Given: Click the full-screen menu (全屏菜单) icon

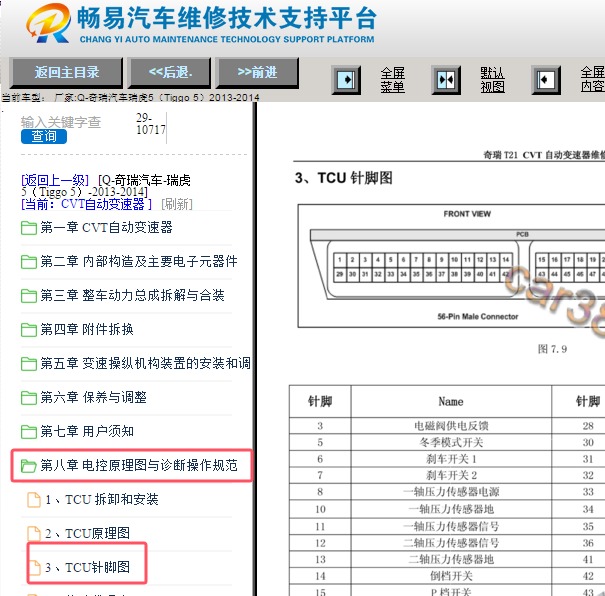Looking at the screenshot, I should [346, 80].
